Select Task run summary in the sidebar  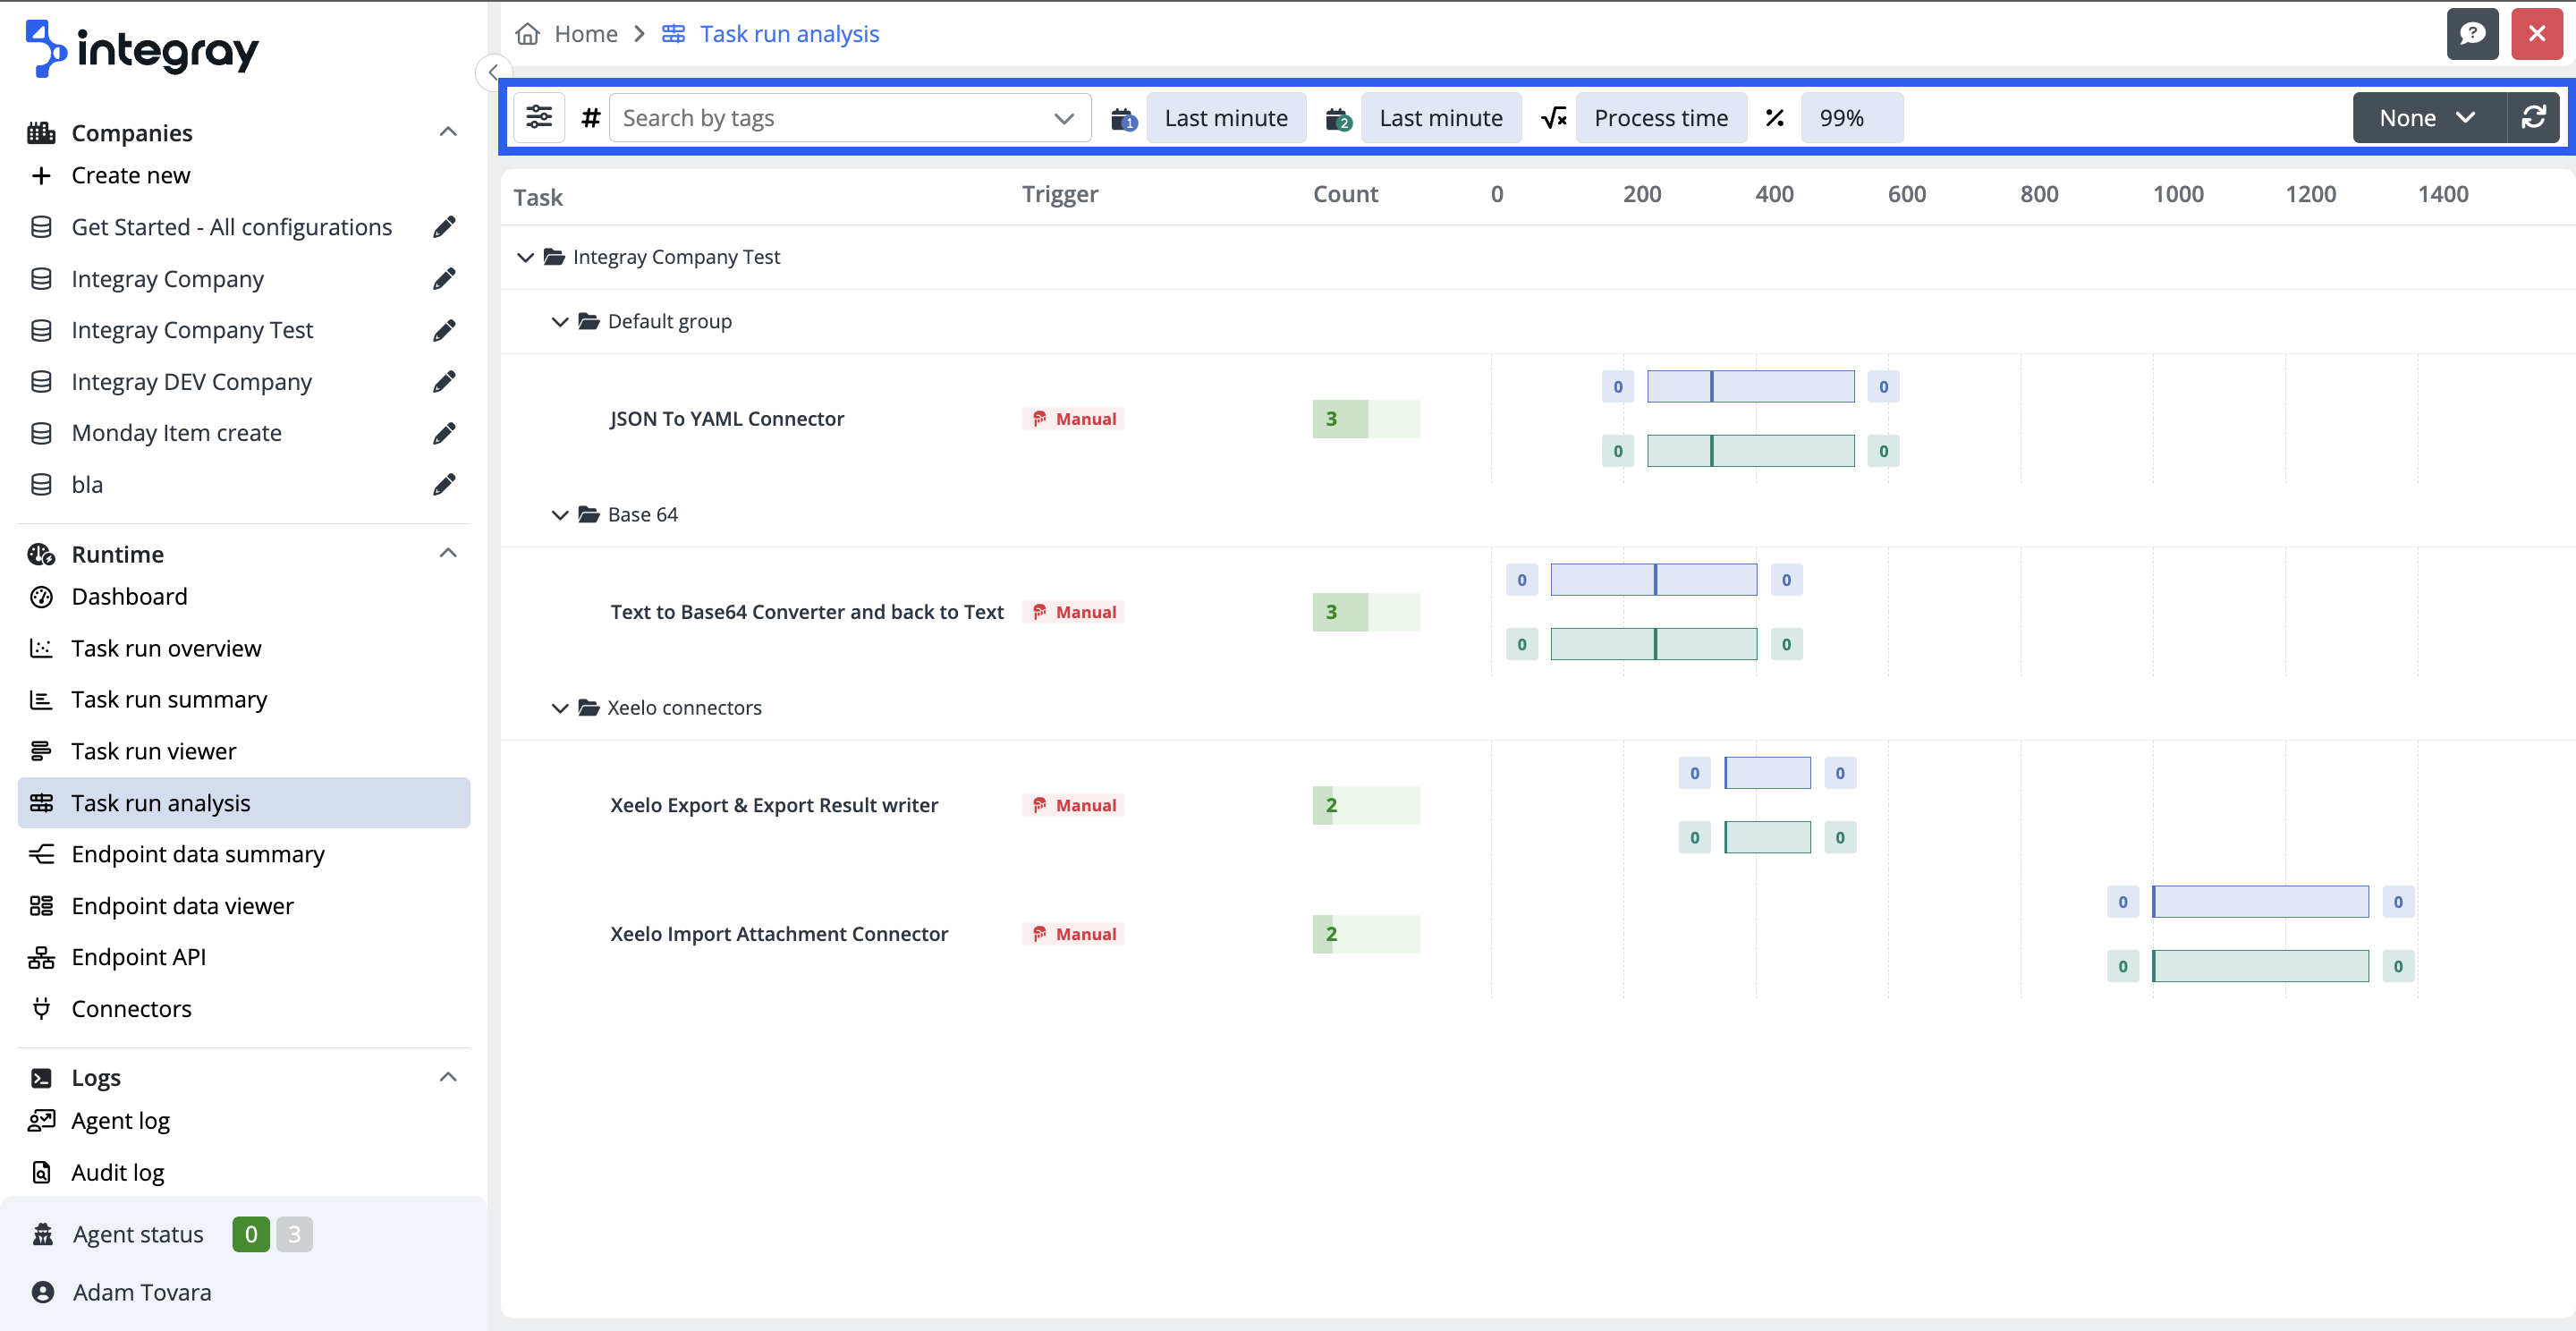(169, 699)
